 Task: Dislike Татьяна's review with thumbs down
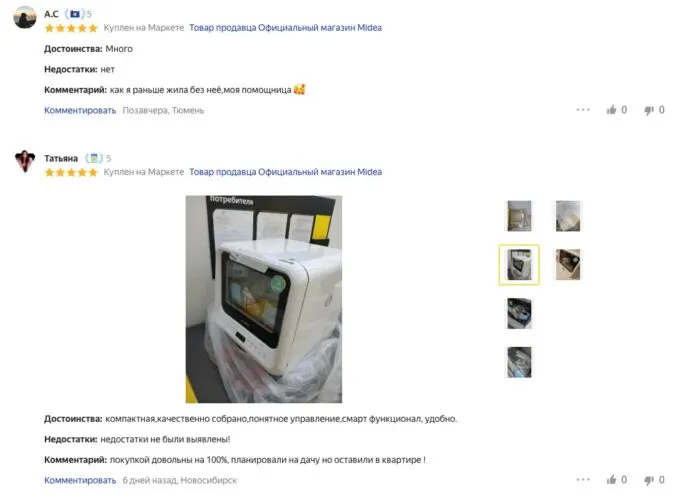(649, 480)
